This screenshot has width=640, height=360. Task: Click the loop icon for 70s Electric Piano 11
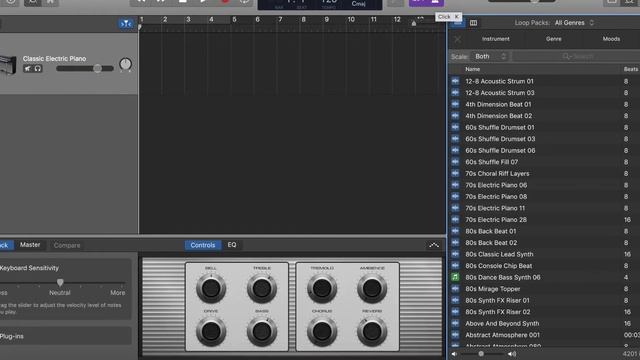[x=455, y=208]
